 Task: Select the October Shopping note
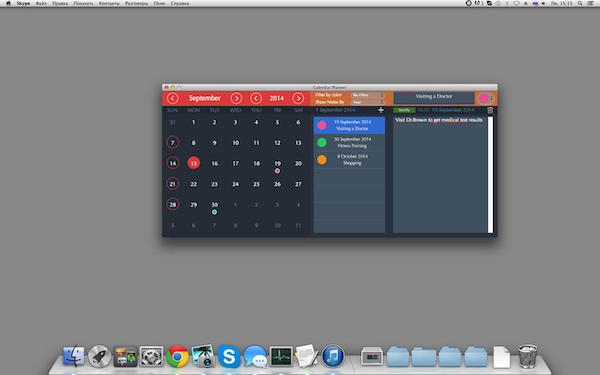pos(349,160)
